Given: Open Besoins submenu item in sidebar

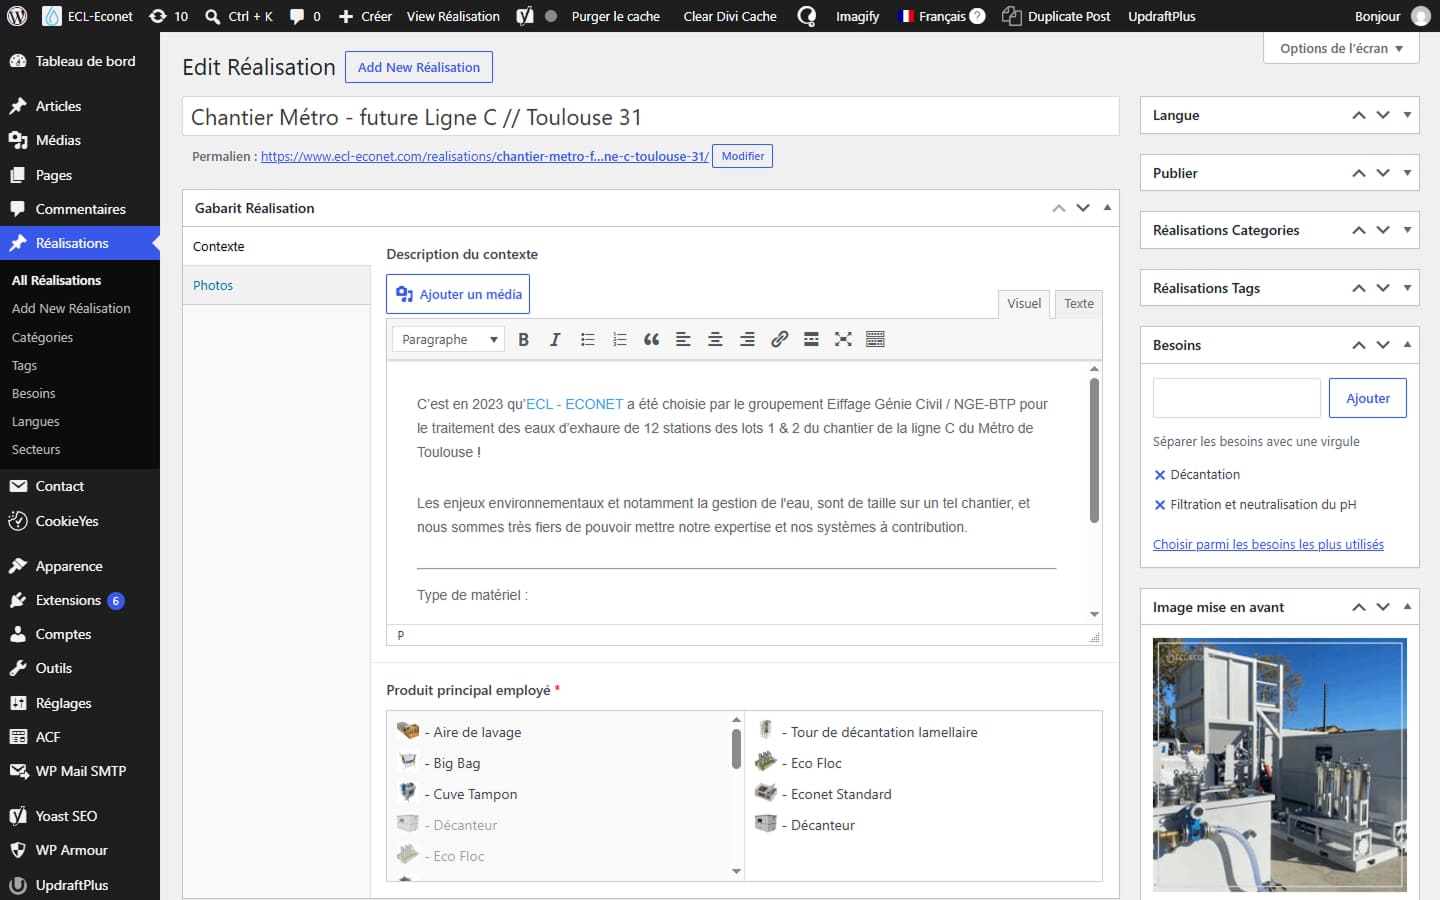Looking at the screenshot, I should click(x=34, y=394).
